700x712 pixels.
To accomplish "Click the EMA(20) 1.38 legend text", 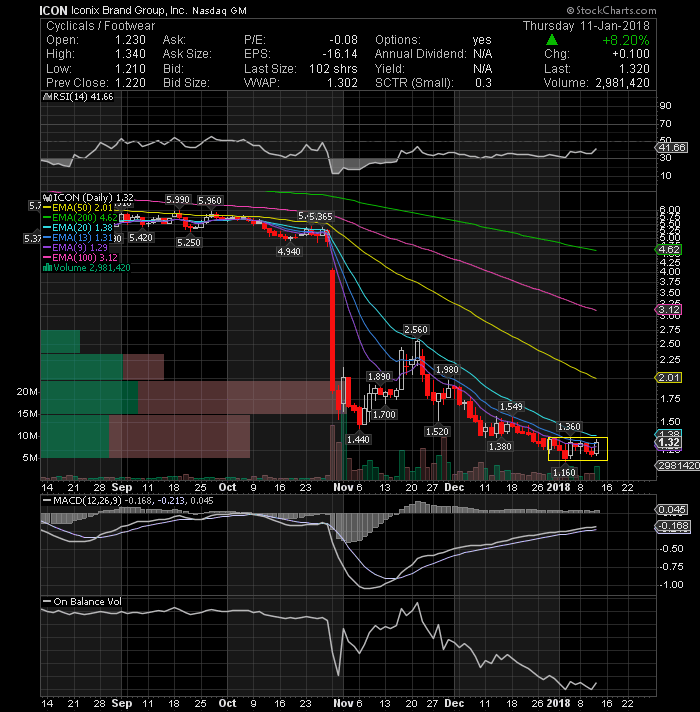I will [x=83, y=227].
